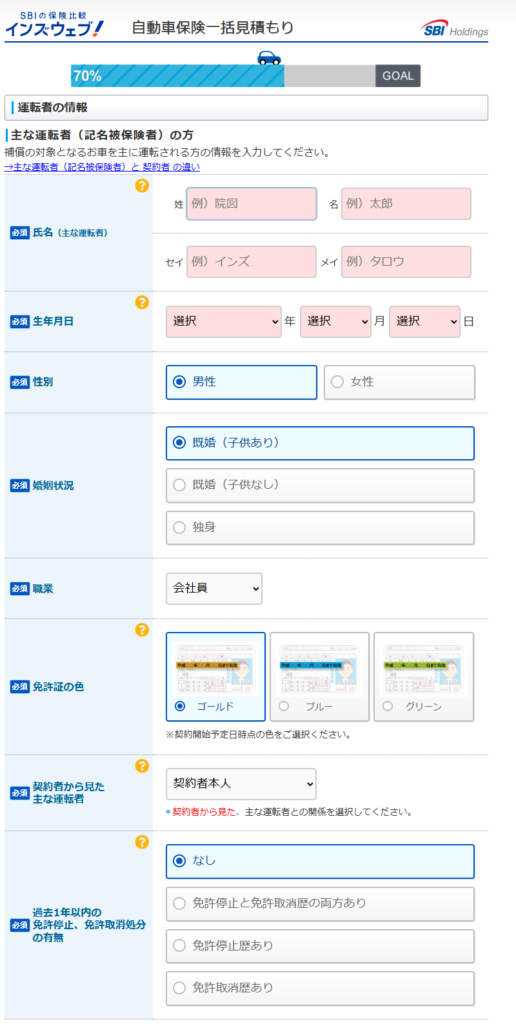The height and width of the screenshot is (1024, 516).
Task: Click the グリーン license card image
Action: pos(423,667)
